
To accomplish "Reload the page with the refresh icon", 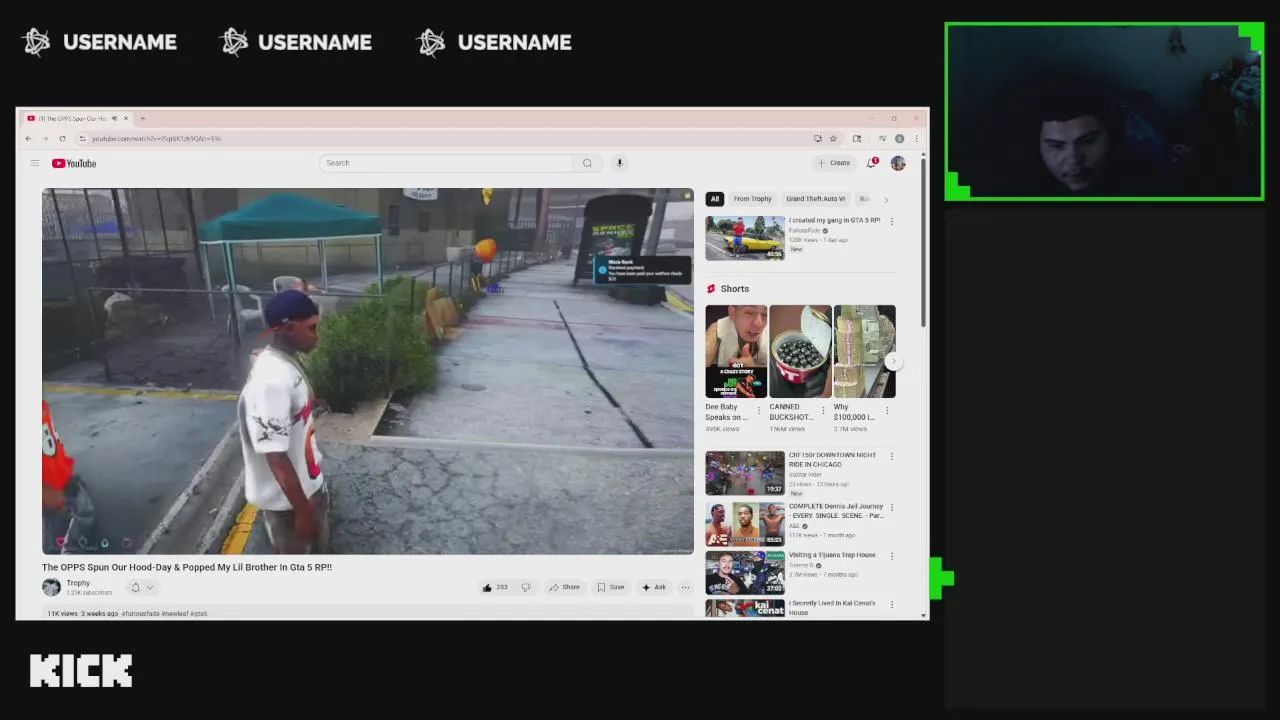I will click(x=62, y=138).
